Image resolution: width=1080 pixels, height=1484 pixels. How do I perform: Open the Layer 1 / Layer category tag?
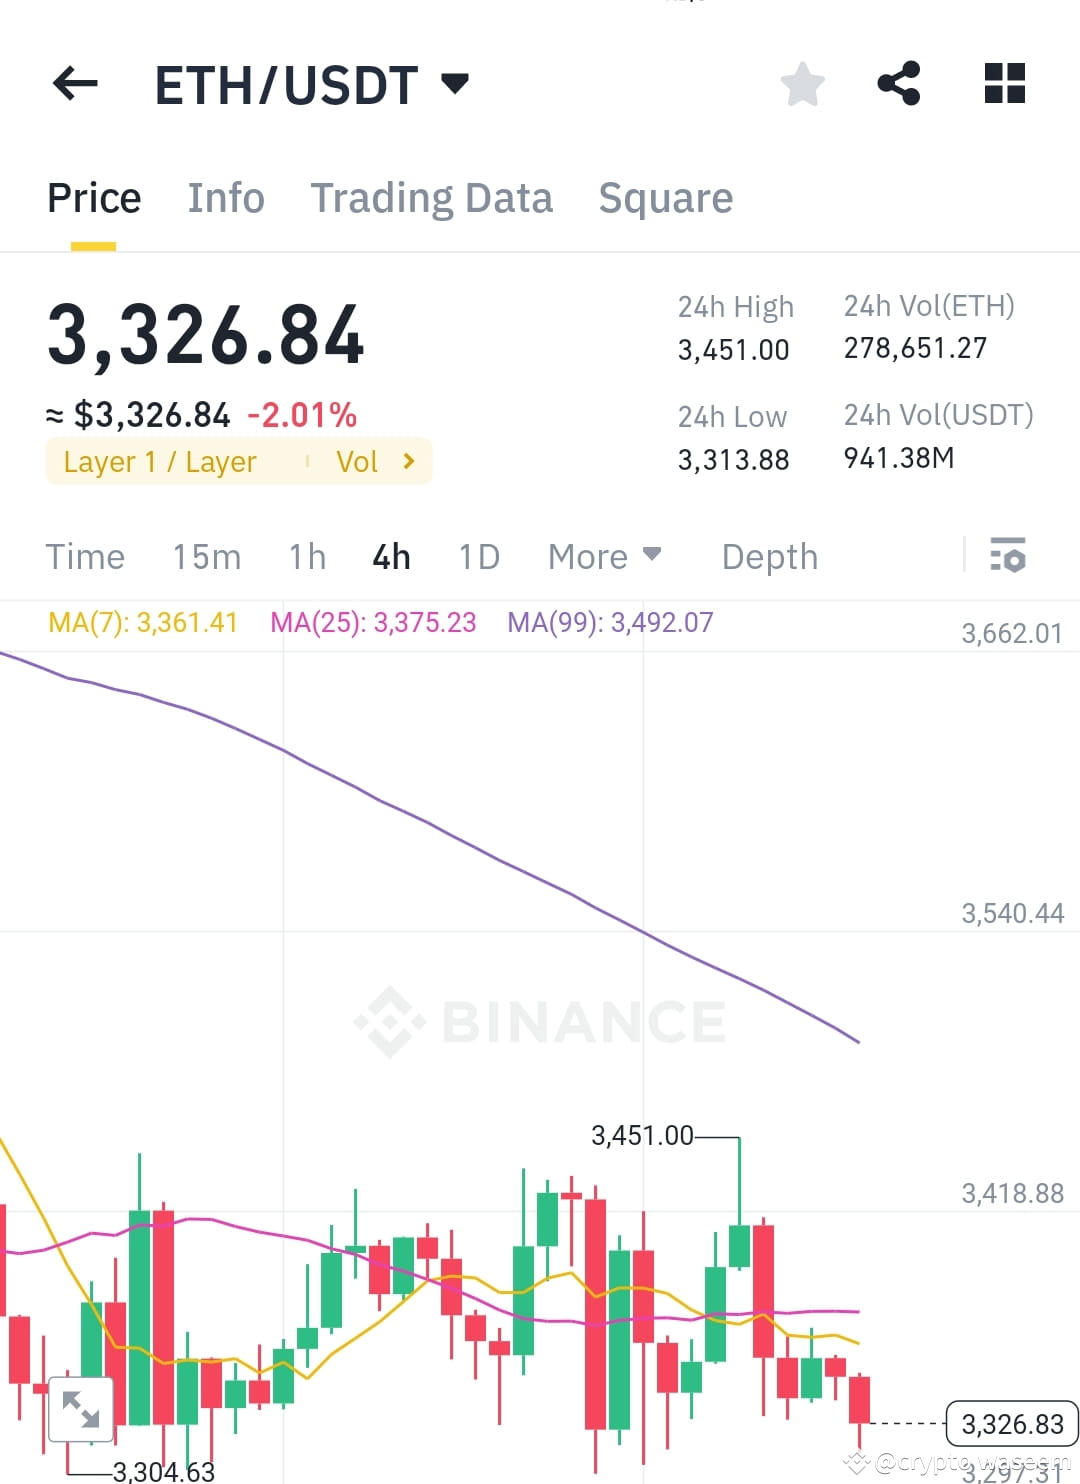159,461
